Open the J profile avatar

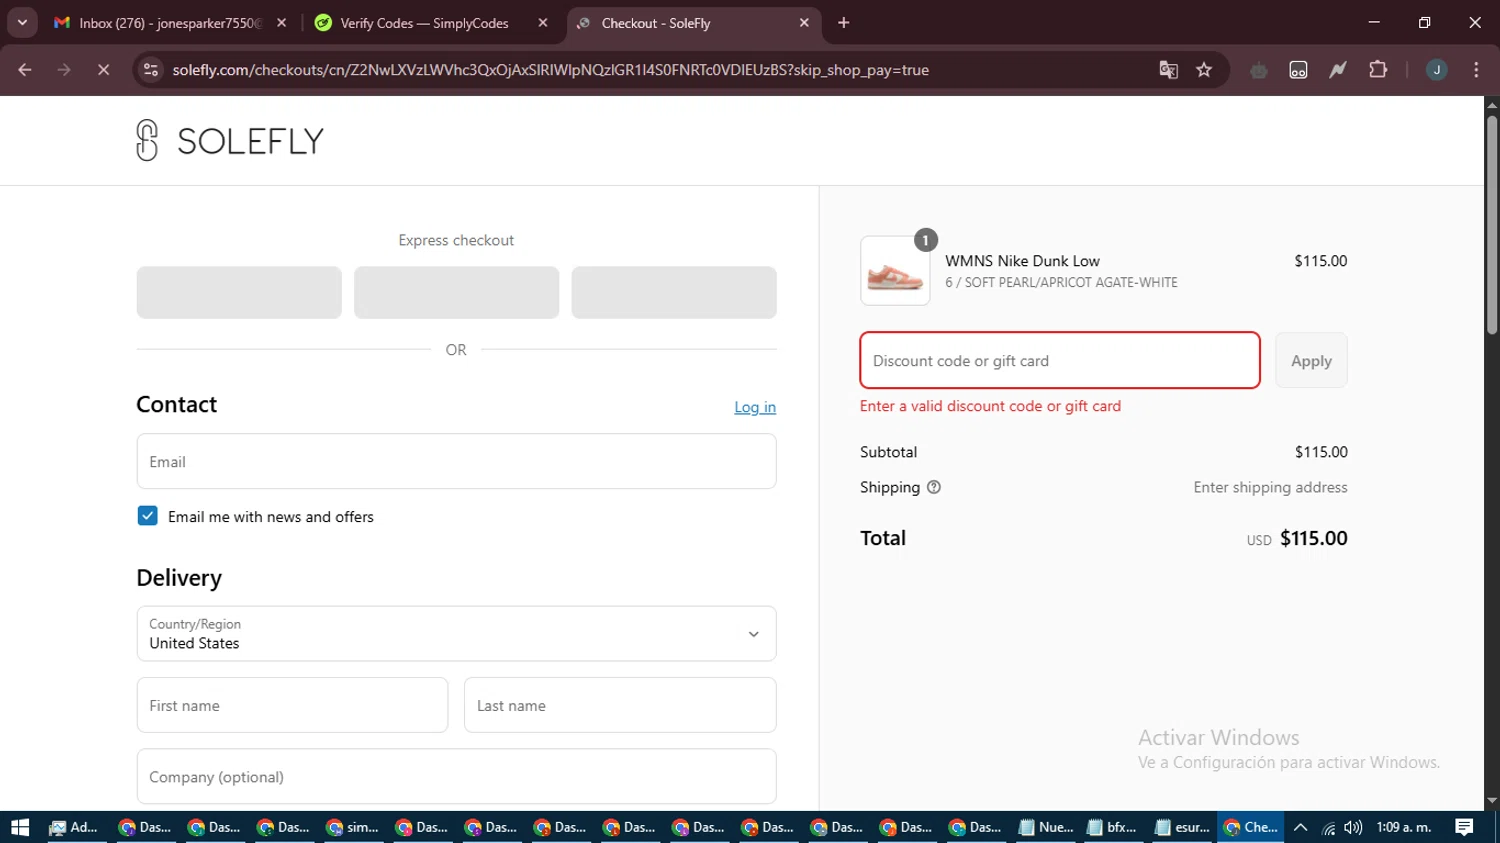1437,70
